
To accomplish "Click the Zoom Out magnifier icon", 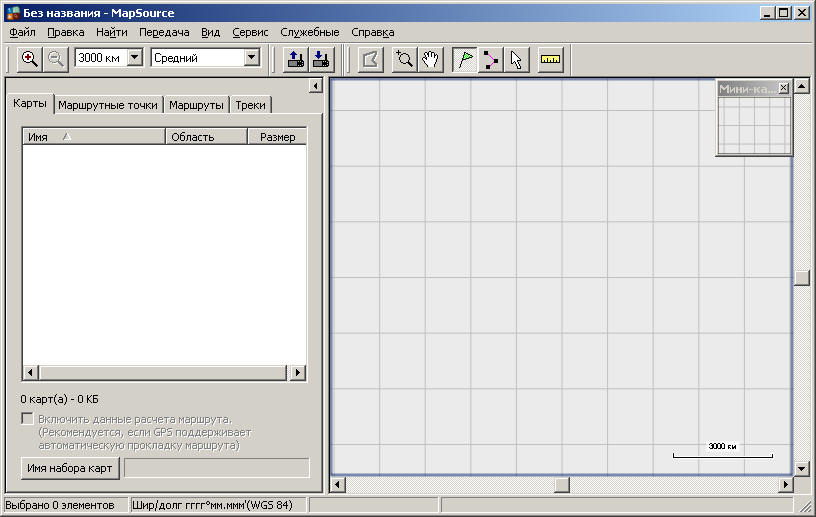I will (55, 59).
